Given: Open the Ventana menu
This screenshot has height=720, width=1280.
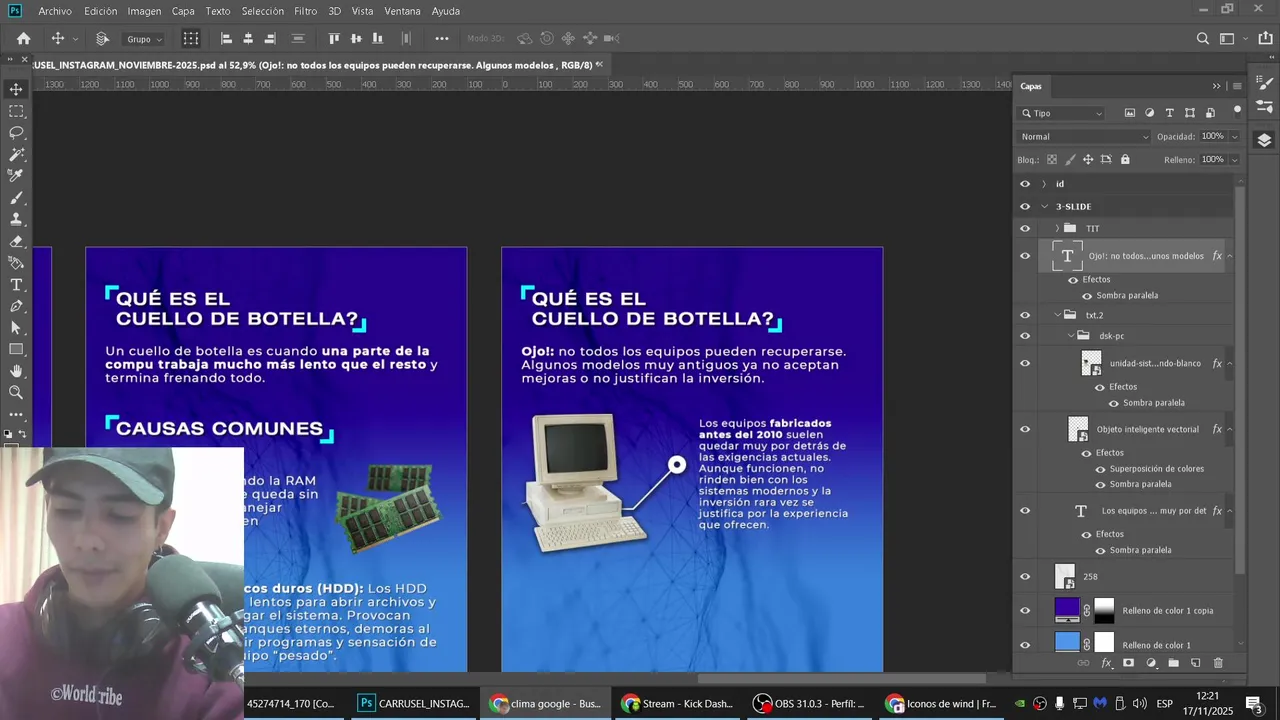Looking at the screenshot, I should (402, 11).
